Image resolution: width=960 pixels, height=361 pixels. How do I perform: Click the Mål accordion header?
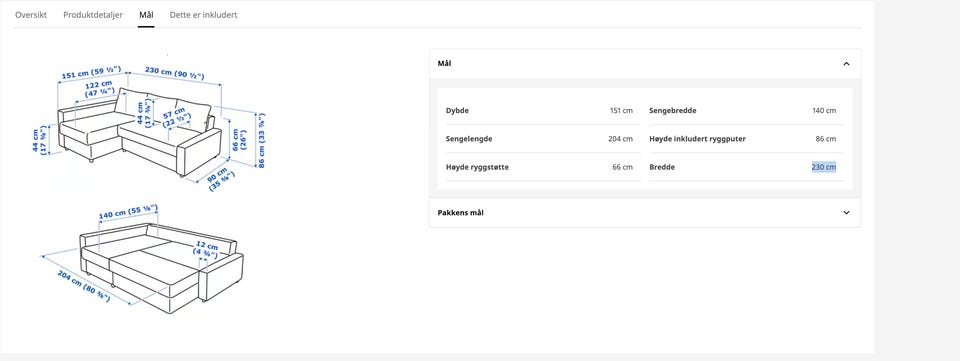[645, 64]
